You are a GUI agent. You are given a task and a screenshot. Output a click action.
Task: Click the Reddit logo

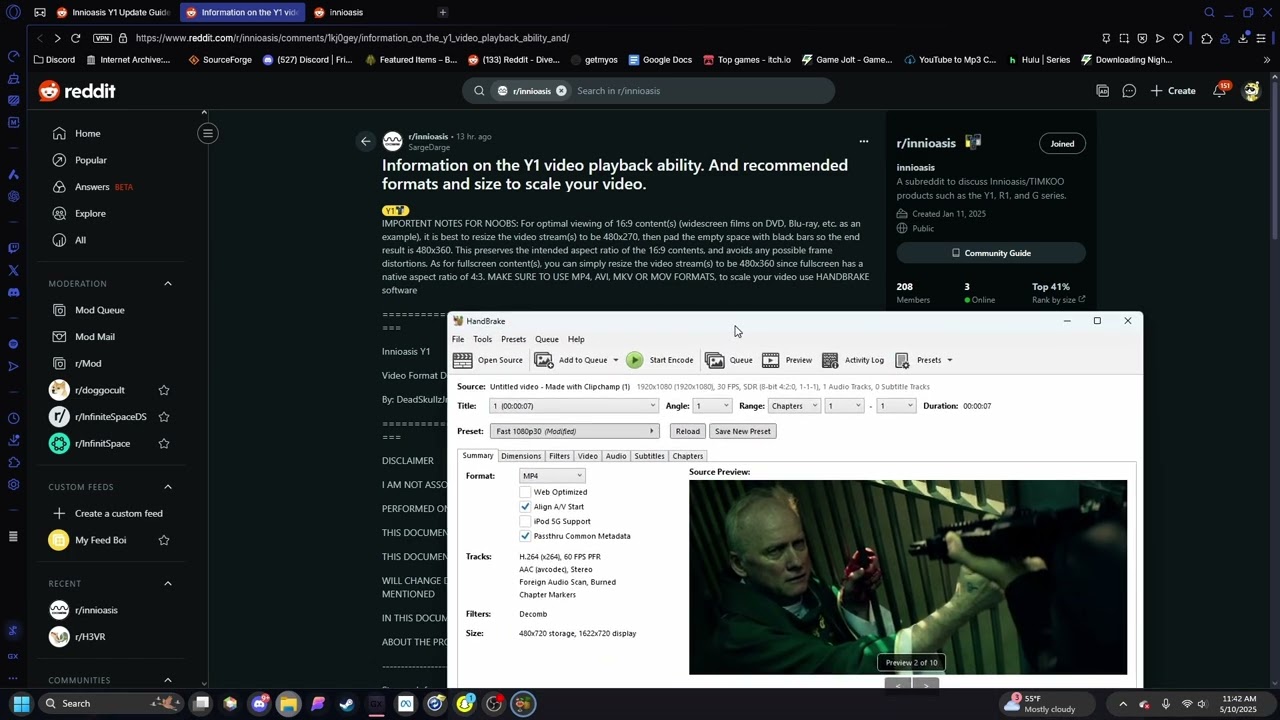(x=77, y=91)
